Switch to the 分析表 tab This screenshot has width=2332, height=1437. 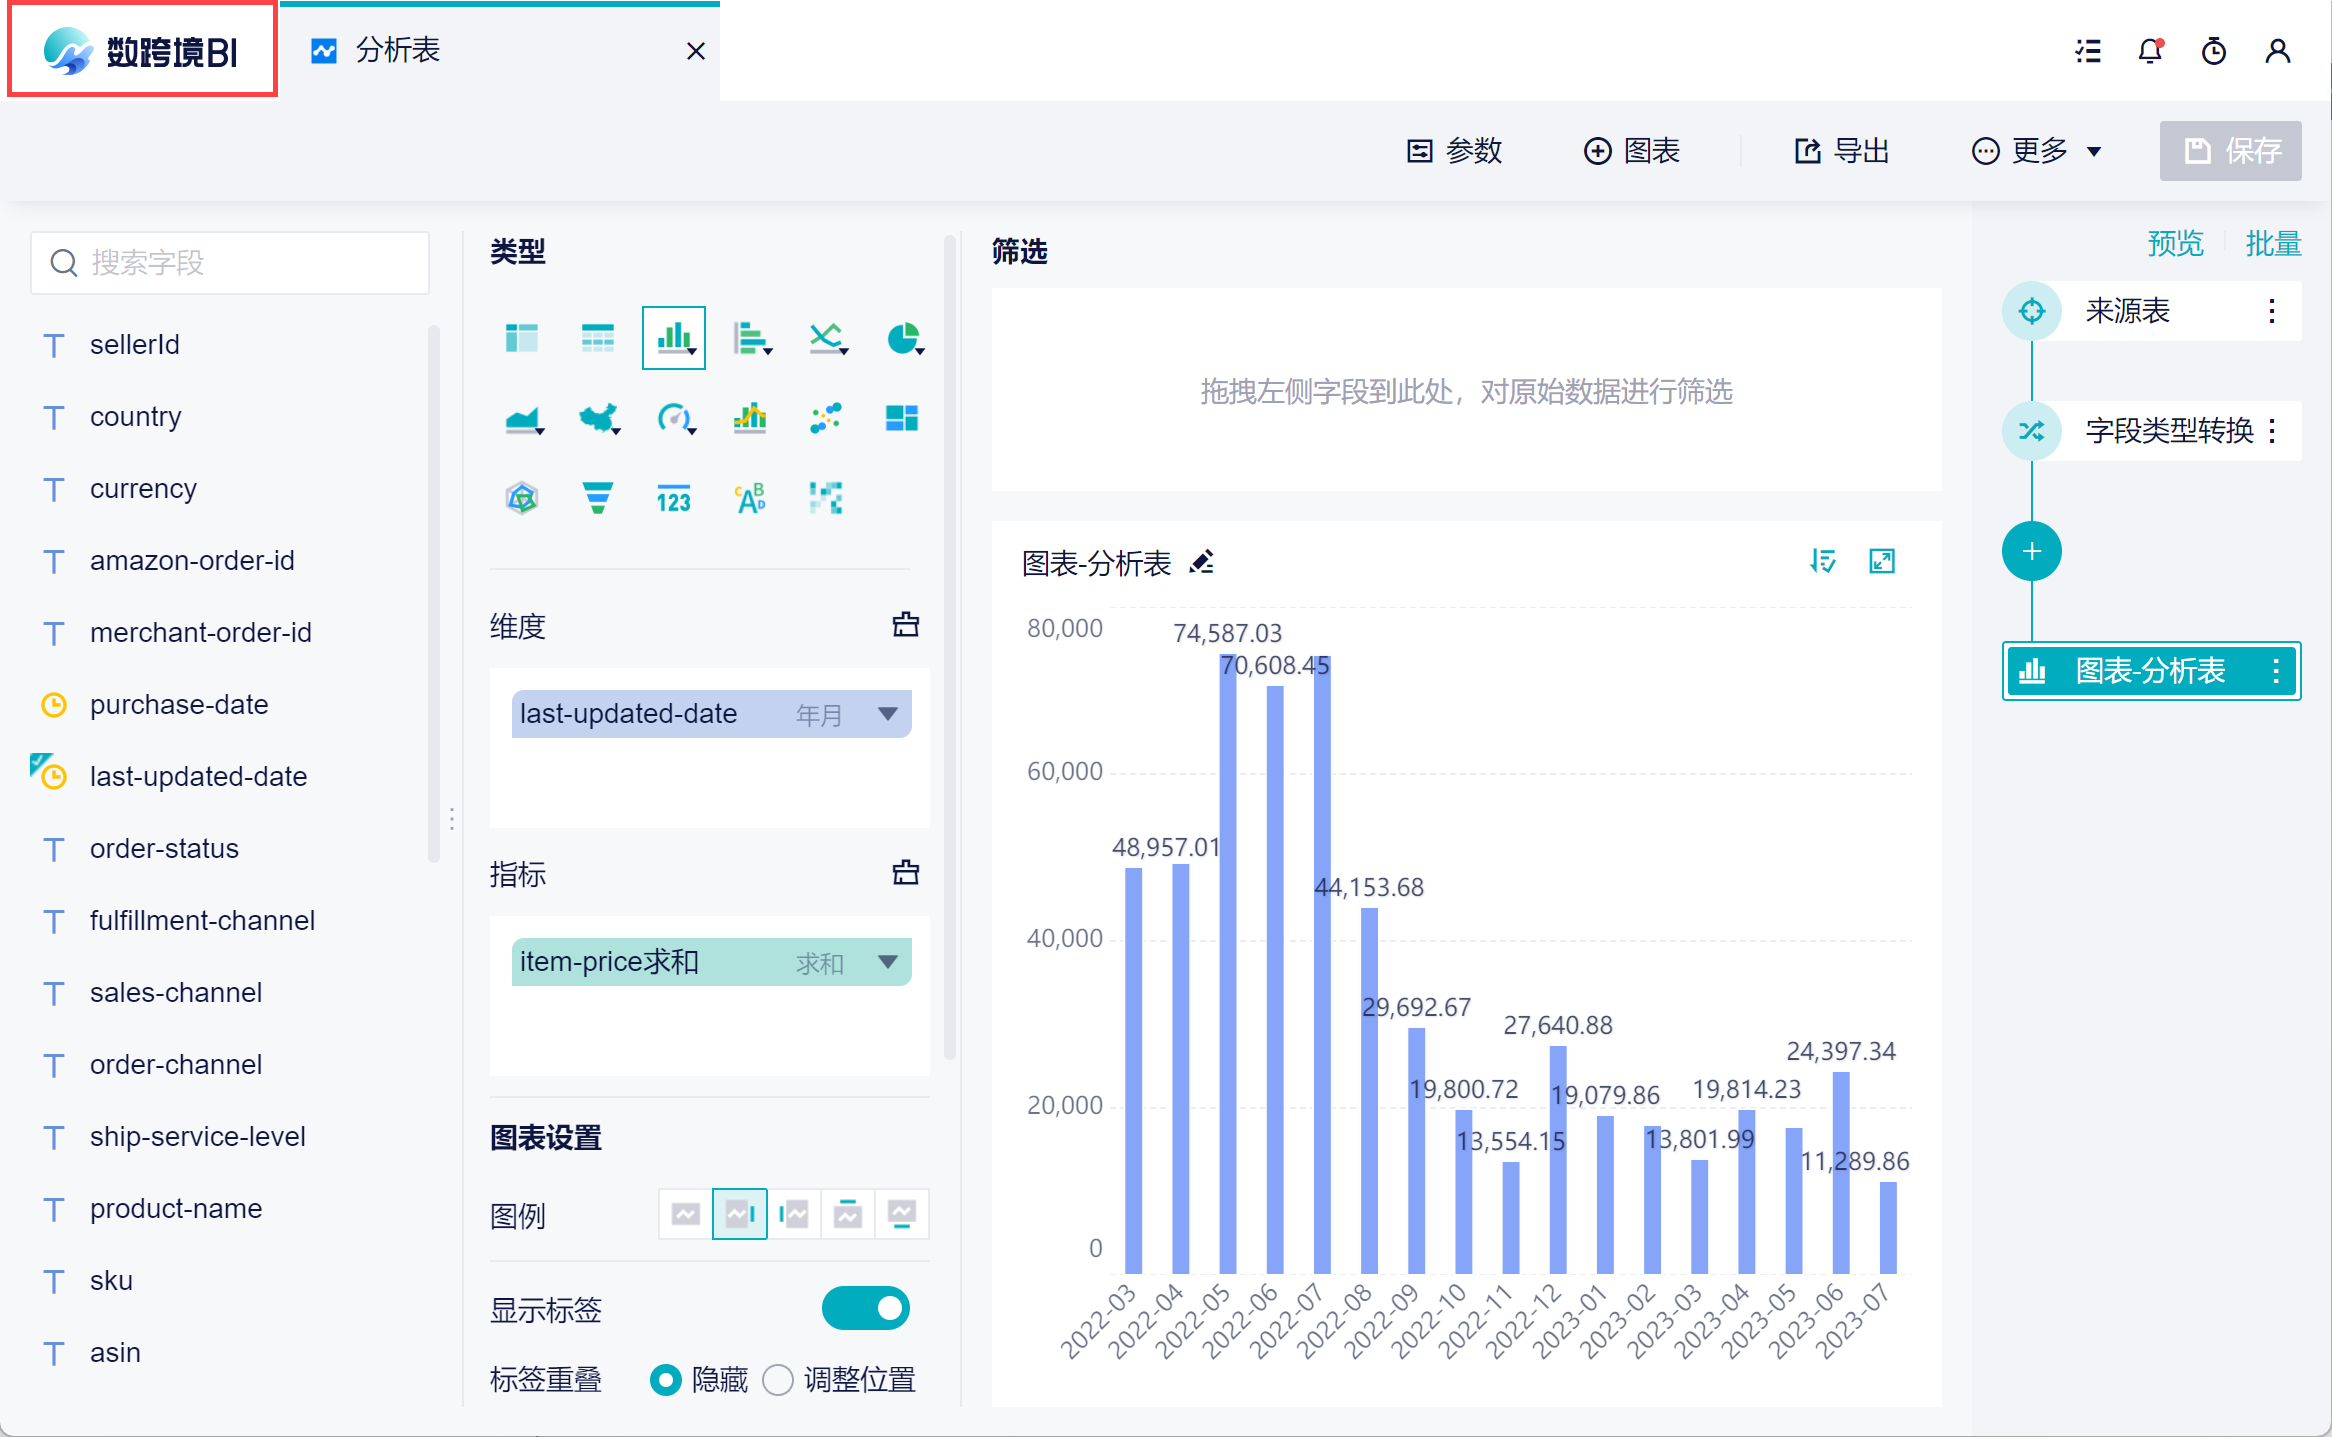point(398,51)
